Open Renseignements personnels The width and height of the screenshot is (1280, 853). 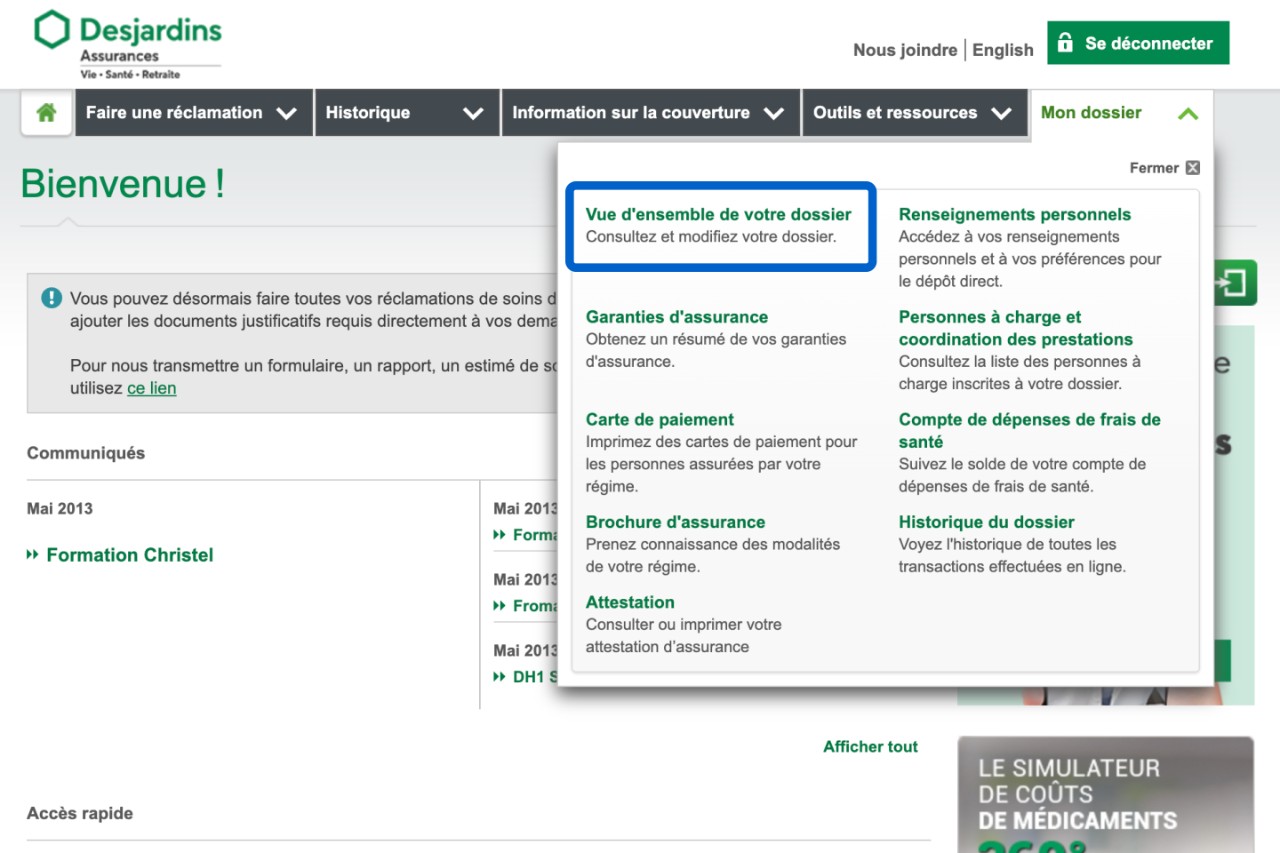(x=1014, y=214)
